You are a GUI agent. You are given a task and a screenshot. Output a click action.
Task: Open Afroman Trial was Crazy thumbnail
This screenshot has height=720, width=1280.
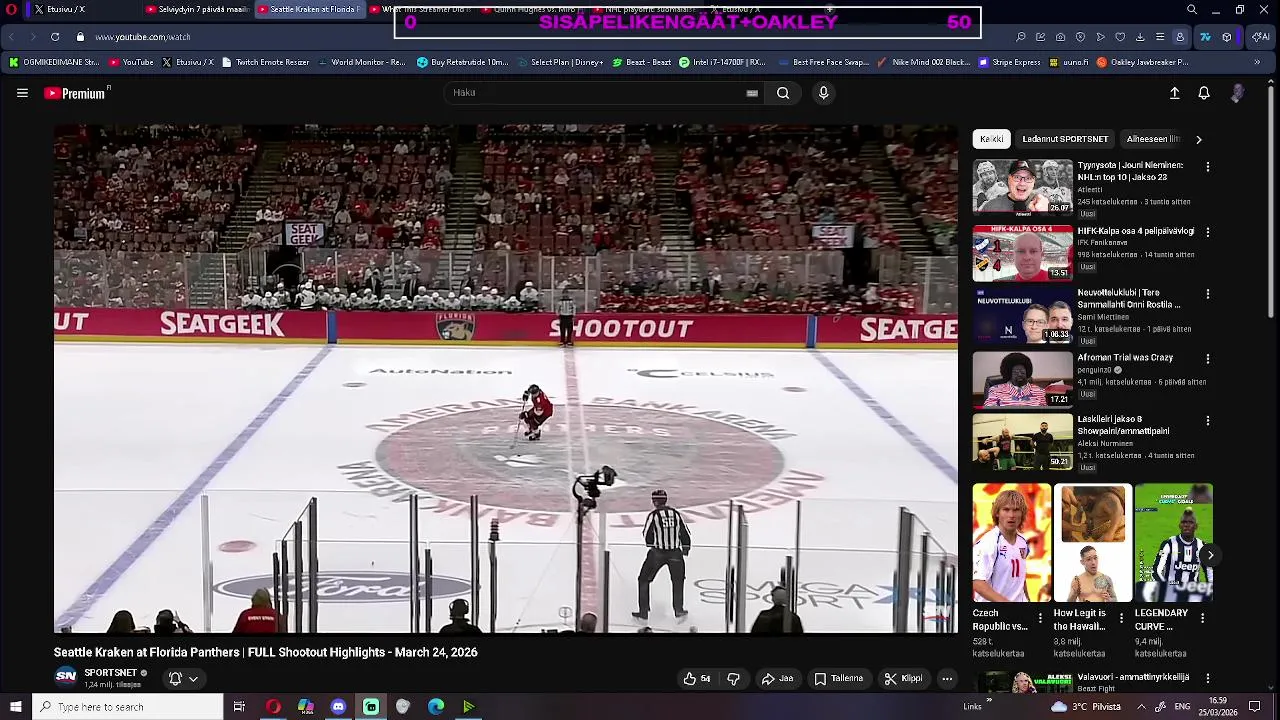pyautogui.click(x=1022, y=379)
